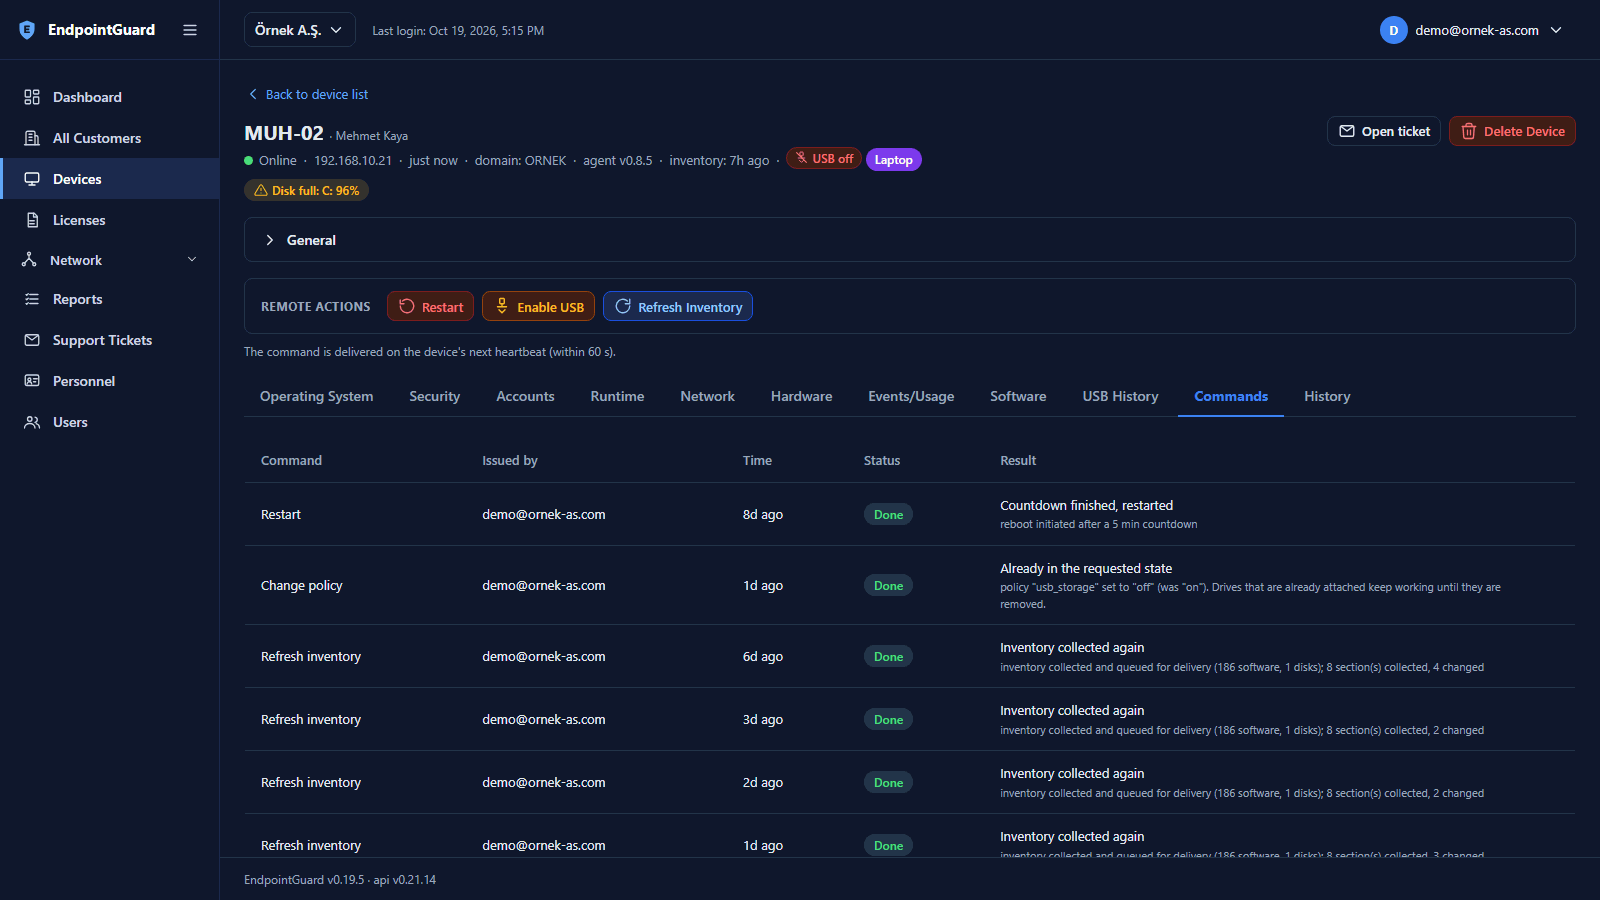The width and height of the screenshot is (1600, 900).
Task: Open Reports in the sidebar
Action: tap(110, 299)
